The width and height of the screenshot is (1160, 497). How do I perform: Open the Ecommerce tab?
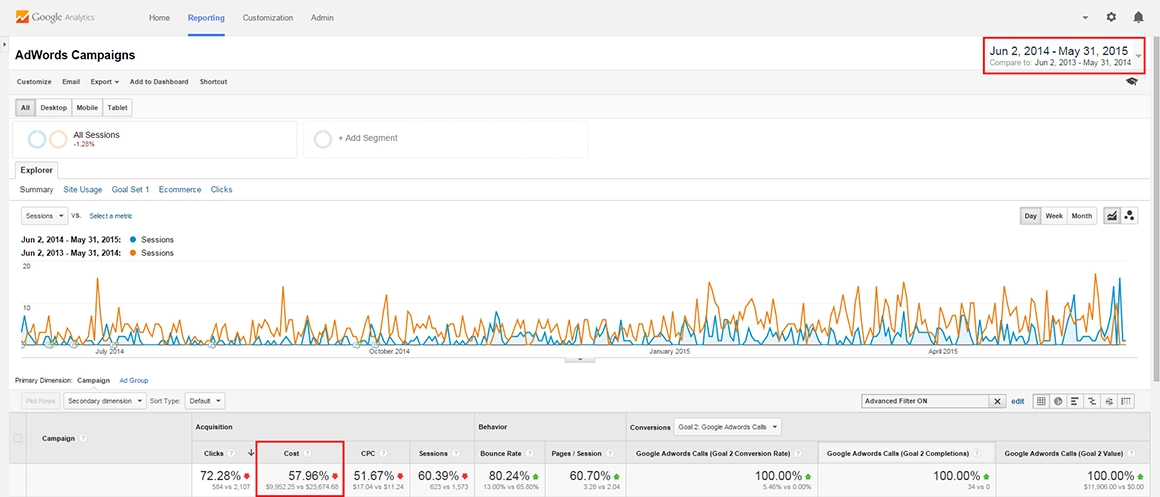tap(180, 189)
